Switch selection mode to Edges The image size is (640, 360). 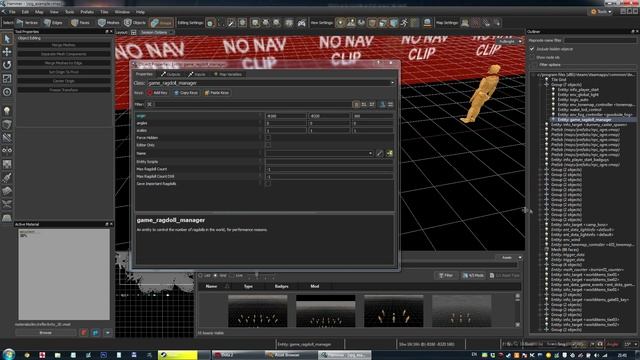point(53,23)
